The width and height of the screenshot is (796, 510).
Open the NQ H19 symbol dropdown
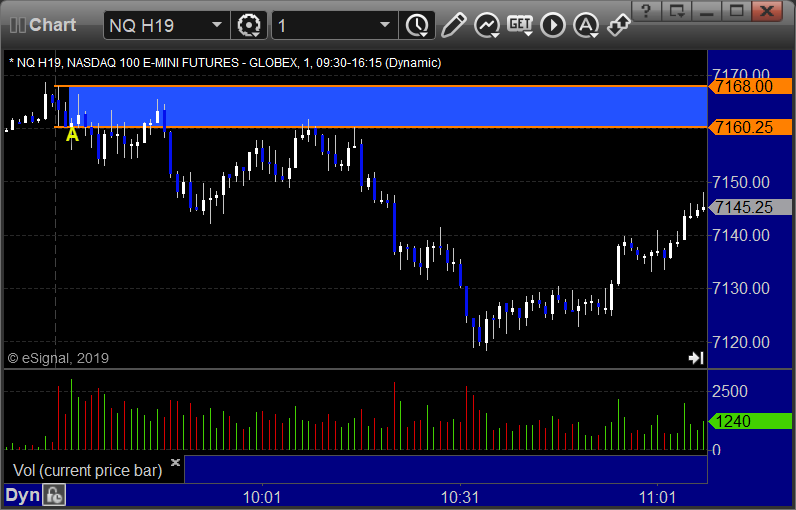point(217,25)
